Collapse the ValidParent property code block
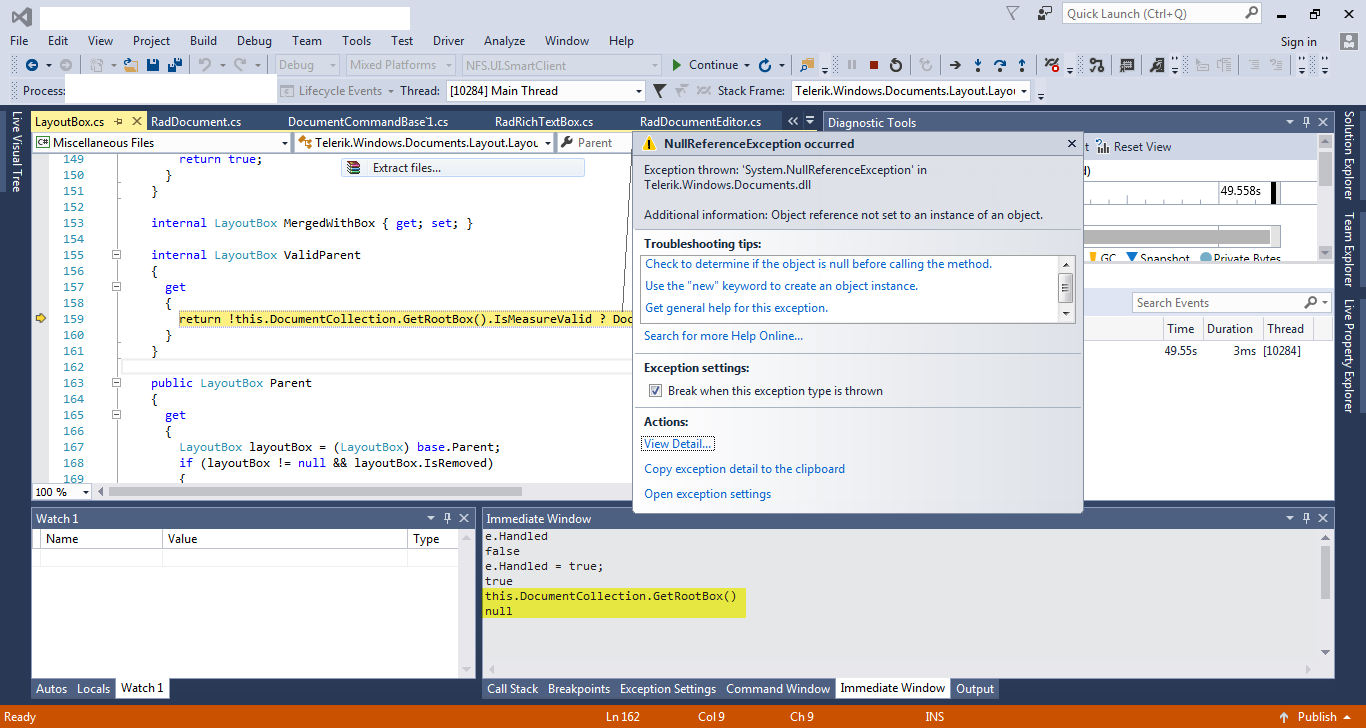The height and width of the screenshot is (728, 1366). 117,255
